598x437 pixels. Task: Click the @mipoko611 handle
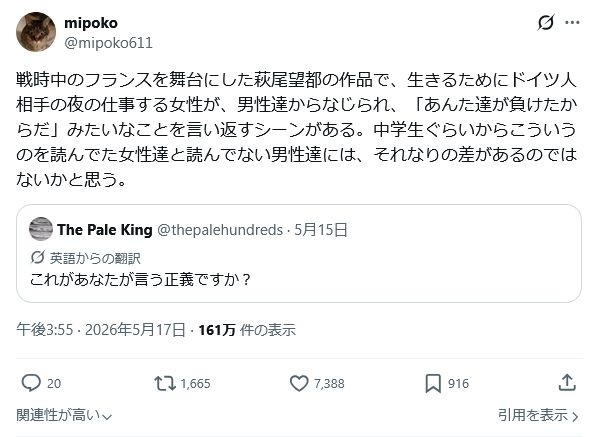(x=108, y=43)
